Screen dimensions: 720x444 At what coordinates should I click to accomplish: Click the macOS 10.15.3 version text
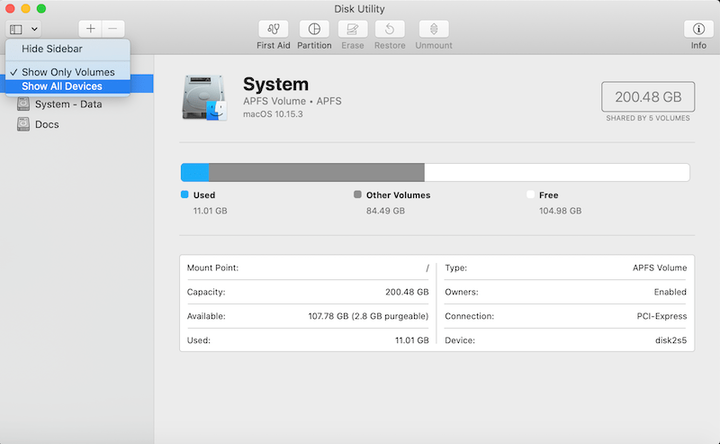tap(273, 114)
